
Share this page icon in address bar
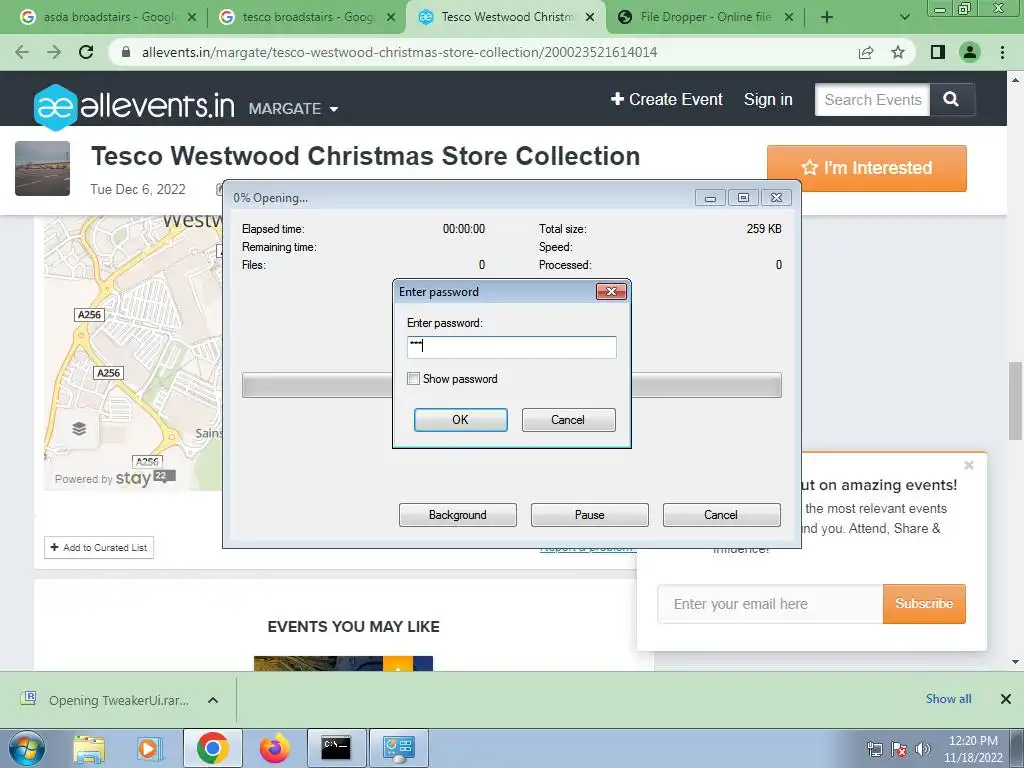tap(866, 52)
